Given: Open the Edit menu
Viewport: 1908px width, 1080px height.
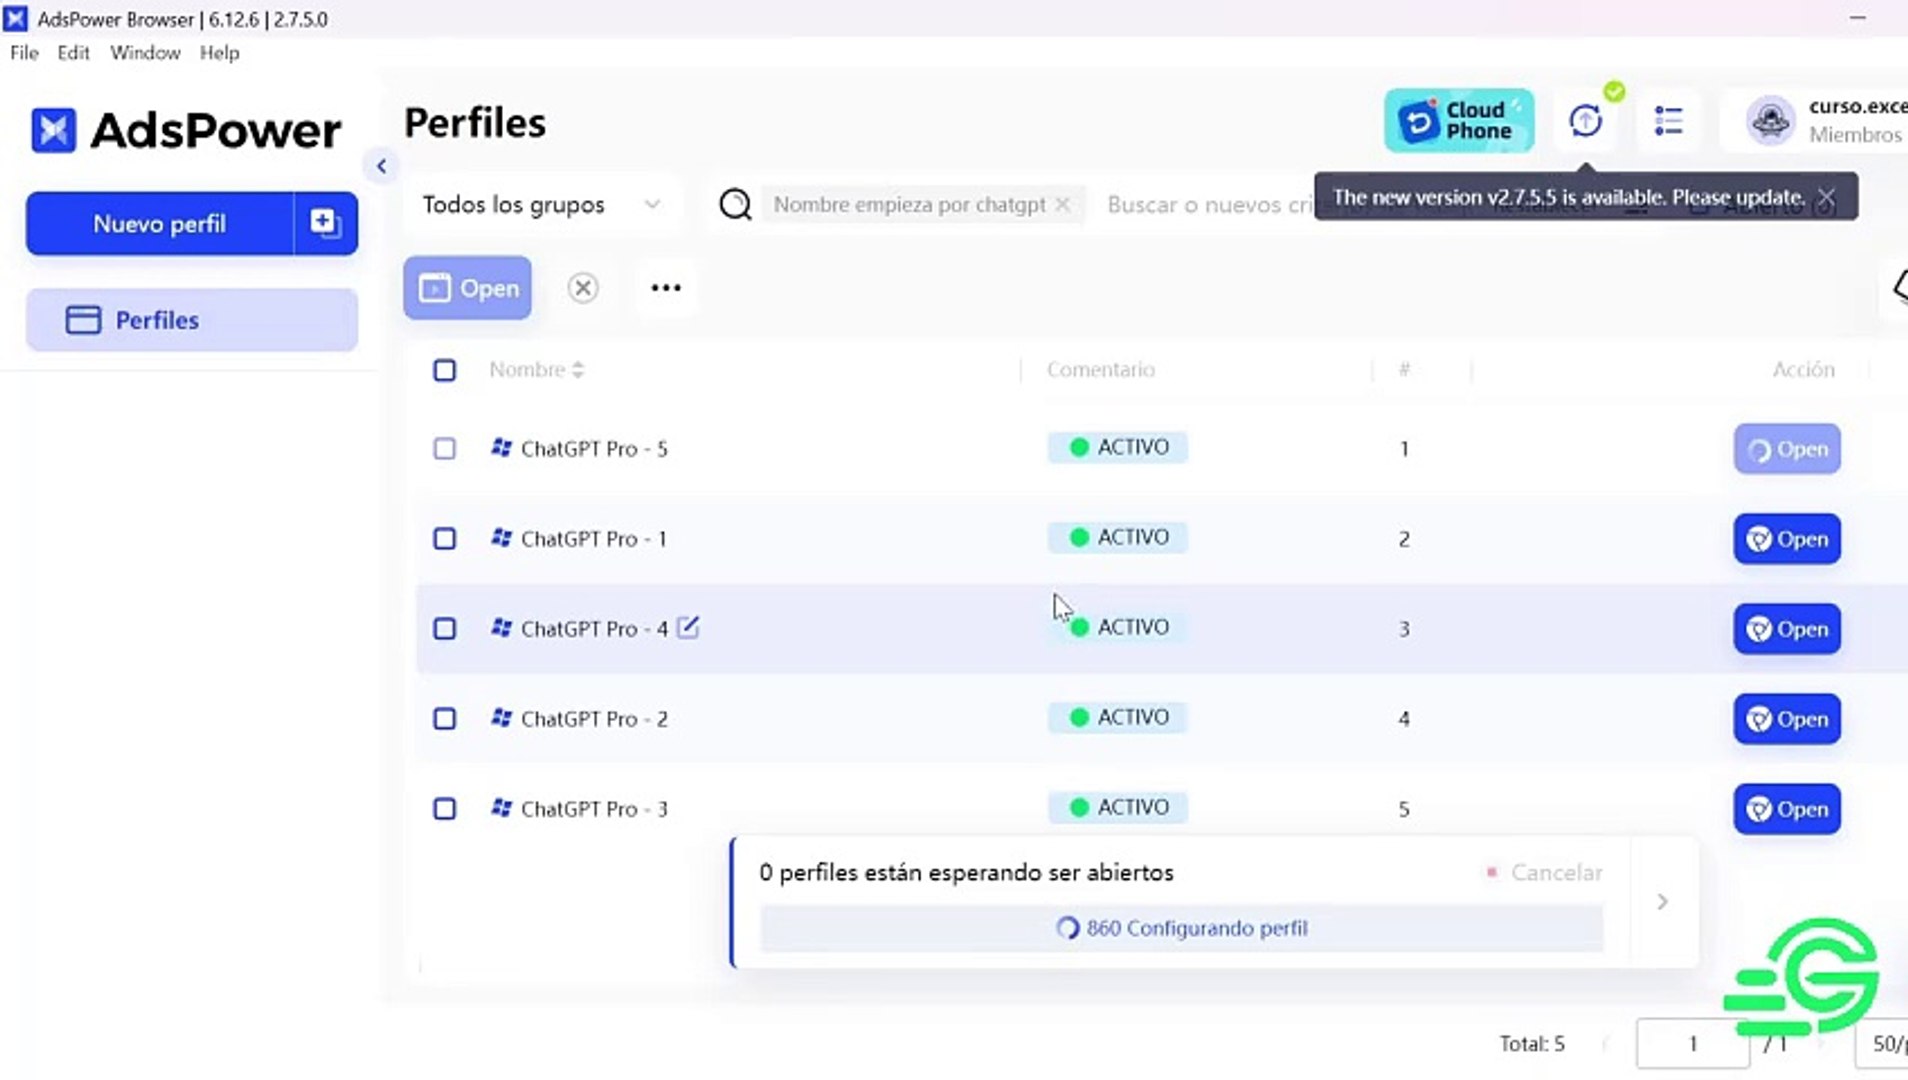Looking at the screenshot, I should tap(73, 53).
